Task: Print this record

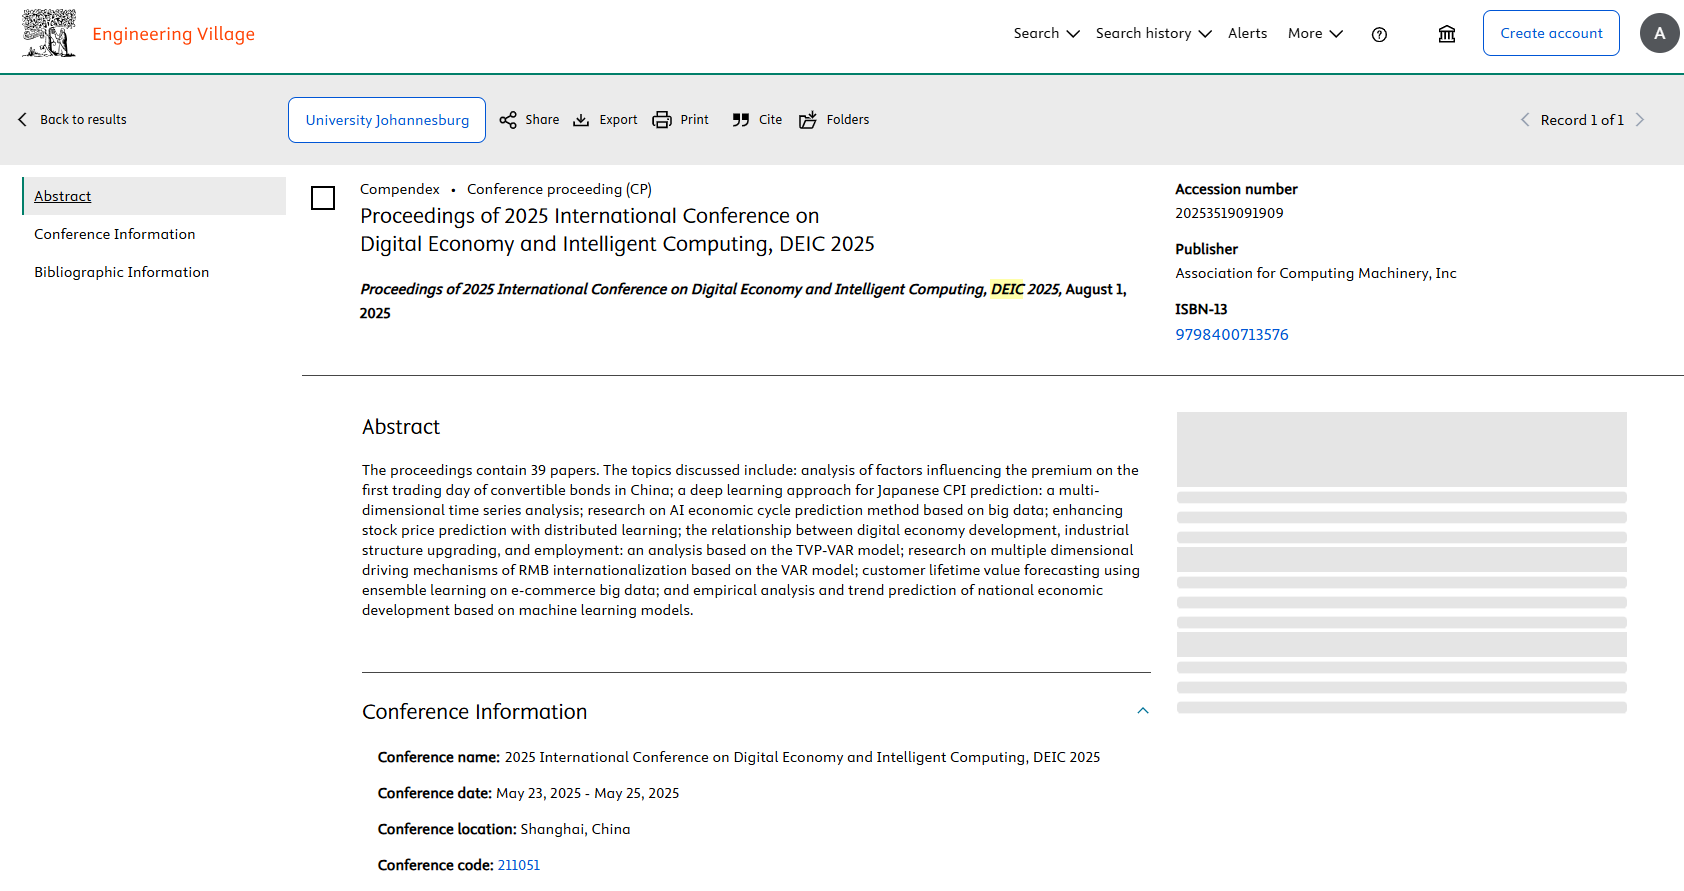Action: coord(662,120)
